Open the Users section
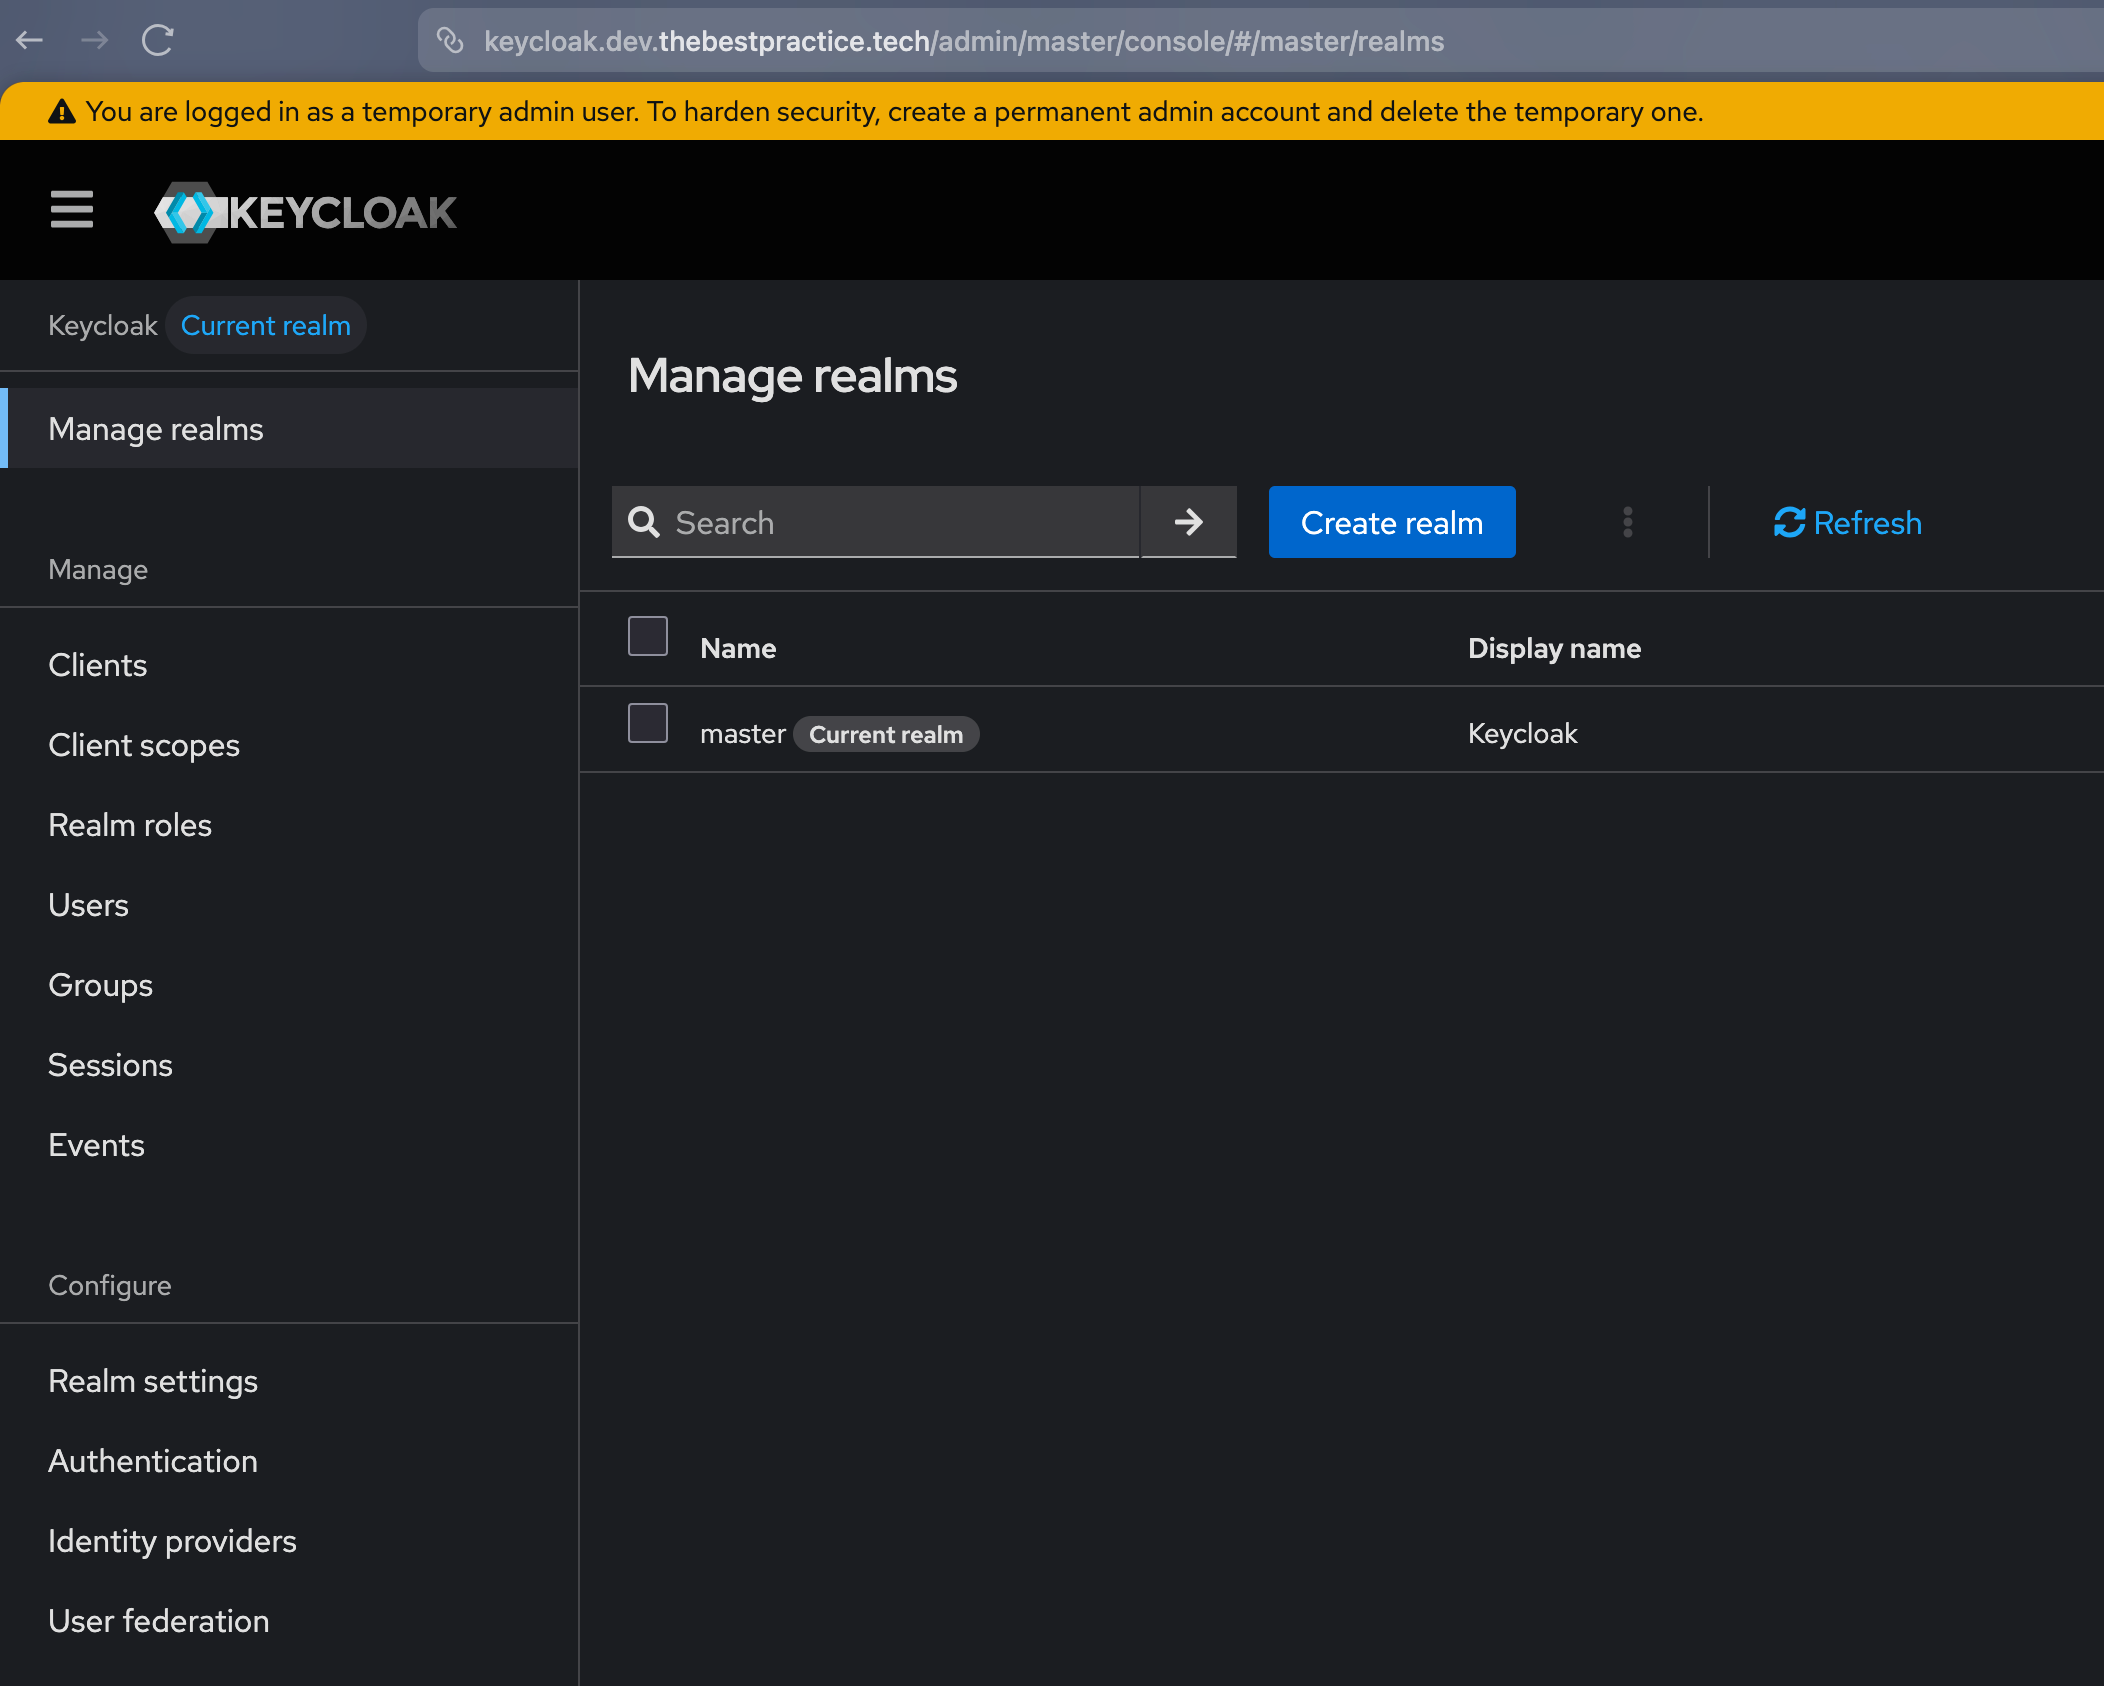The width and height of the screenshot is (2104, 1686). 88,905
